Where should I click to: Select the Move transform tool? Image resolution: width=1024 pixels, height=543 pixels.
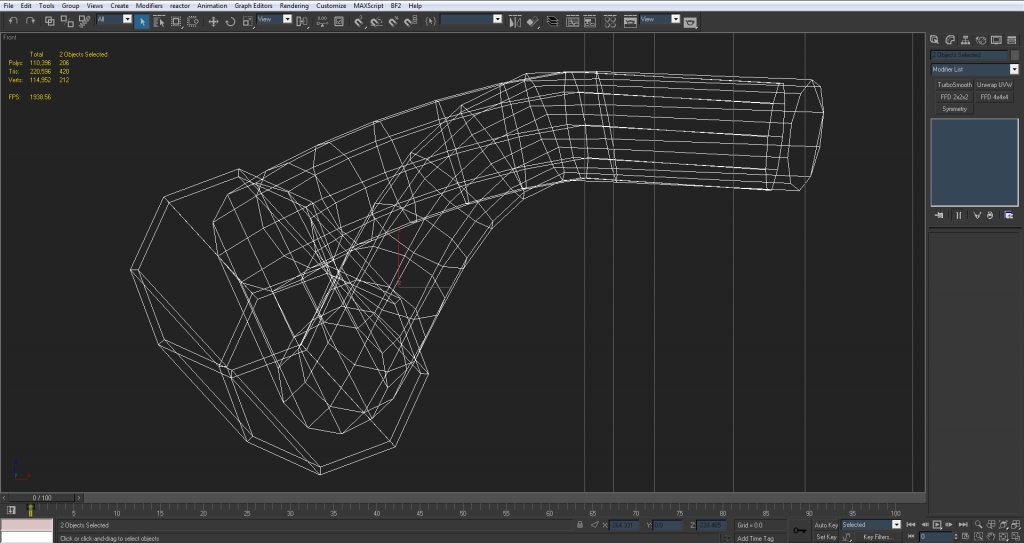(213, 20)
